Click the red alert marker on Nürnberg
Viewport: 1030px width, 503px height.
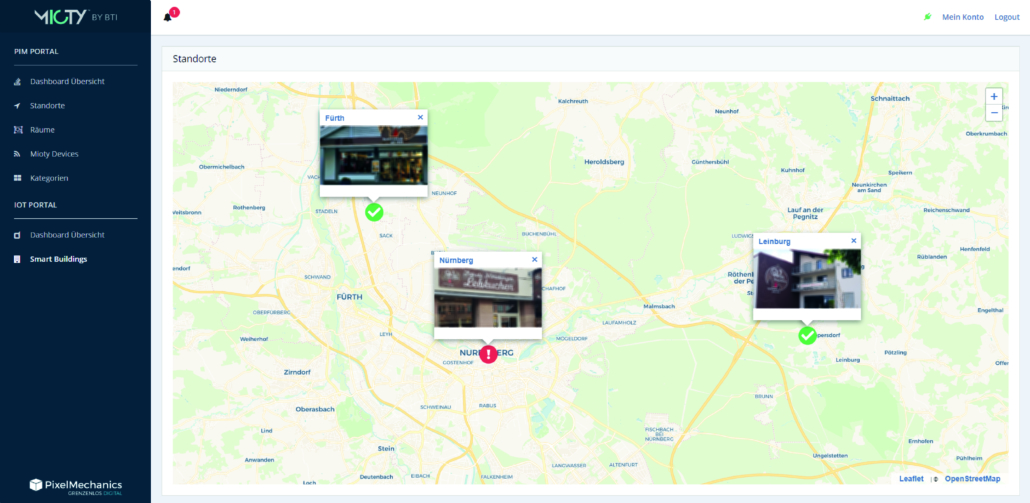[487, 354]
